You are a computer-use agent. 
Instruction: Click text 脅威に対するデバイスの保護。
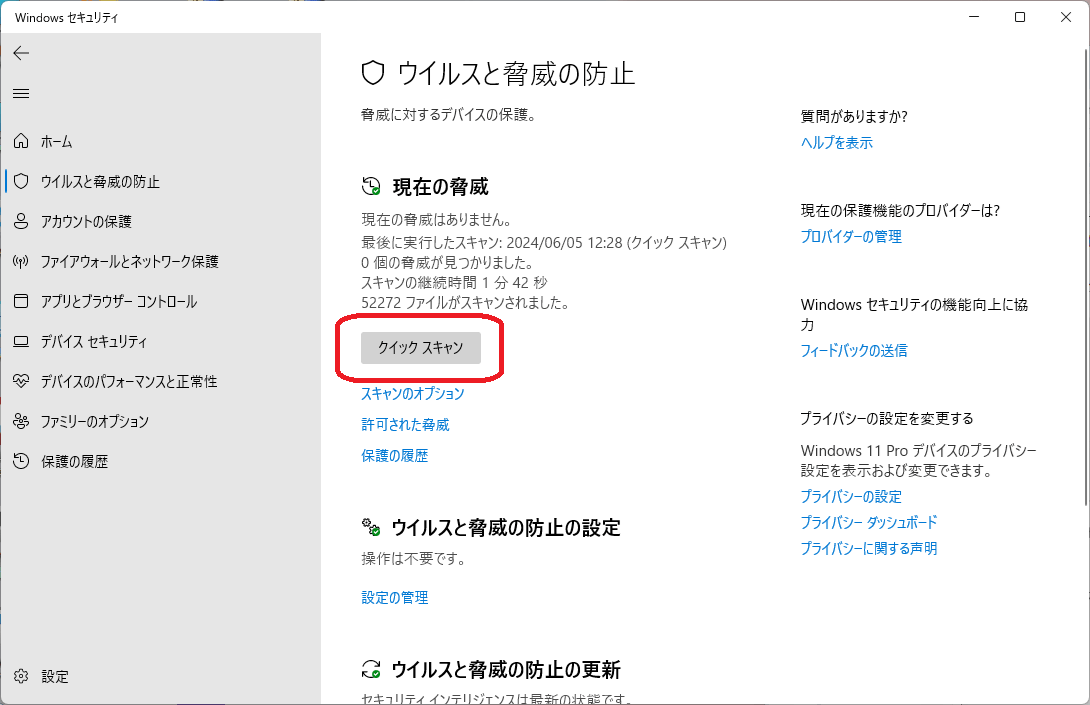[x=449, y=115]
